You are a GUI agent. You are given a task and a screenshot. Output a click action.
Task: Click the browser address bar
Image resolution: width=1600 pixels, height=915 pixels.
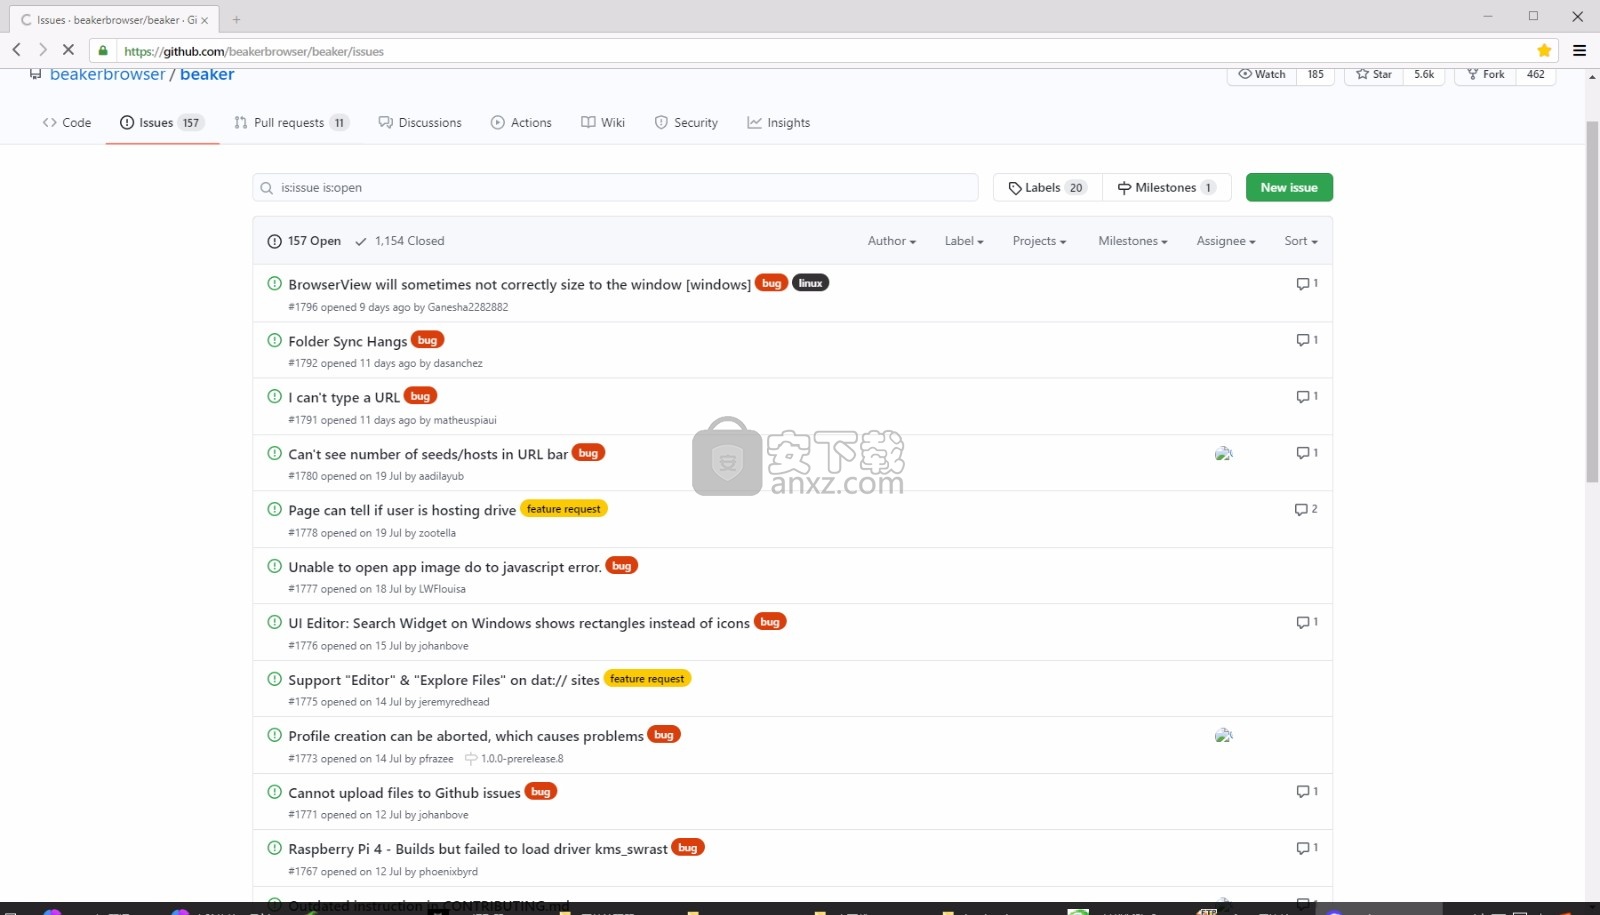pos(824,51)
